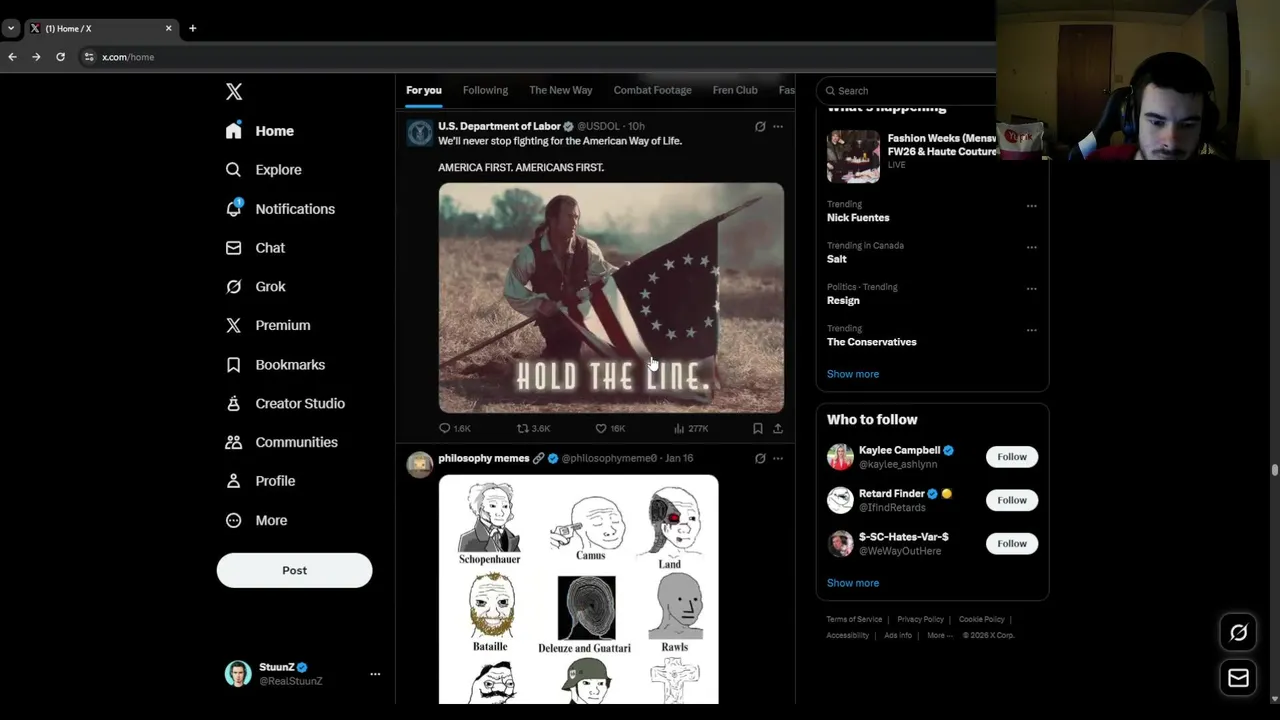Open the More menu in the sidebar
1280x720 pixels.
pyautogui.click(x=256, y=521)
